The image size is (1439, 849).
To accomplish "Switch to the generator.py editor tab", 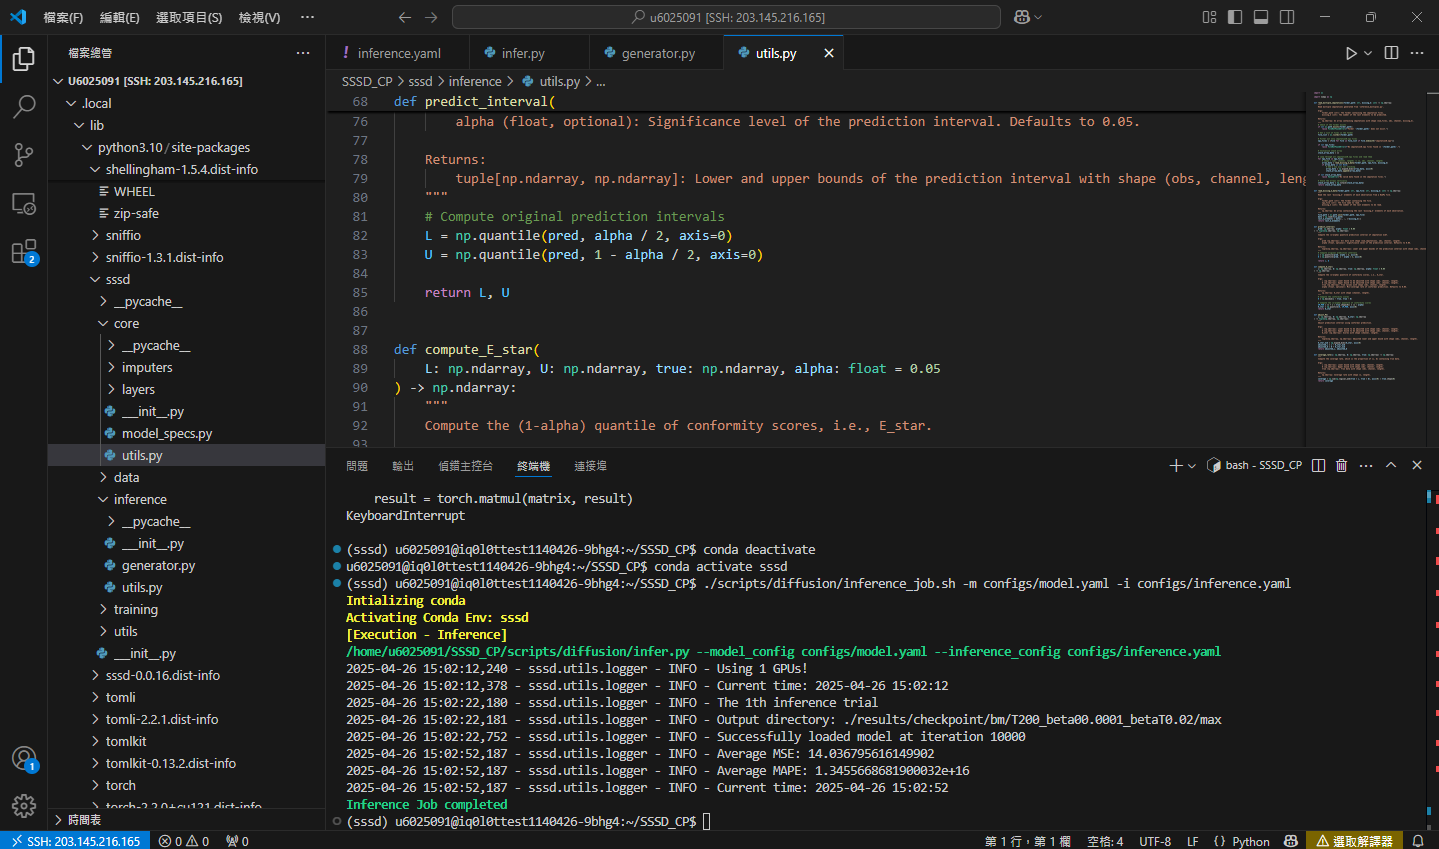I will tap(657, 53).
